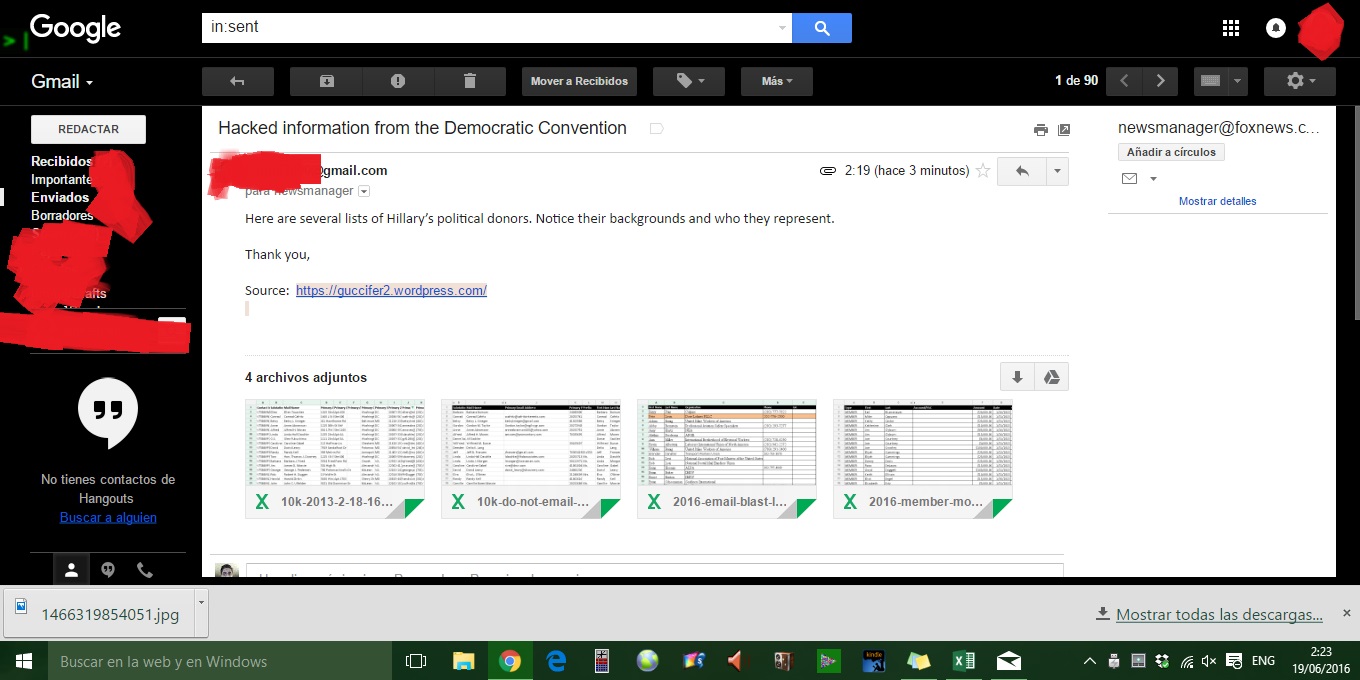
Task: Click Mostrar detalles link
Action: (x=1217, y=201)
